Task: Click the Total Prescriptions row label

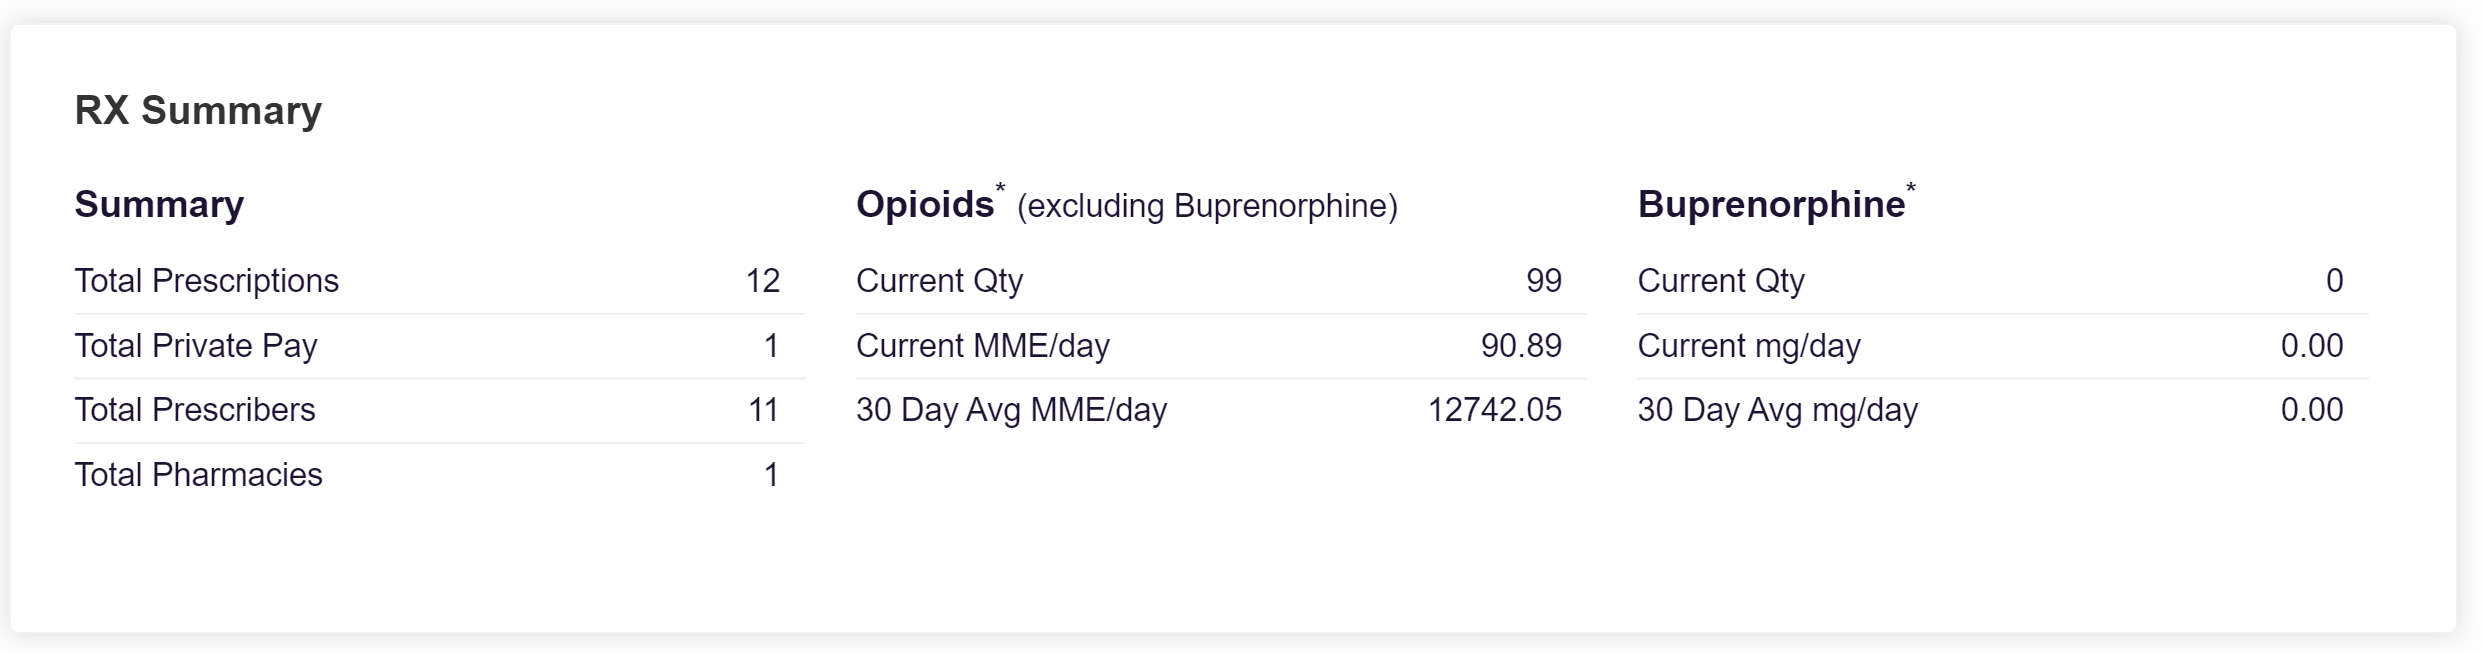Action: click(x=206, y=281)
